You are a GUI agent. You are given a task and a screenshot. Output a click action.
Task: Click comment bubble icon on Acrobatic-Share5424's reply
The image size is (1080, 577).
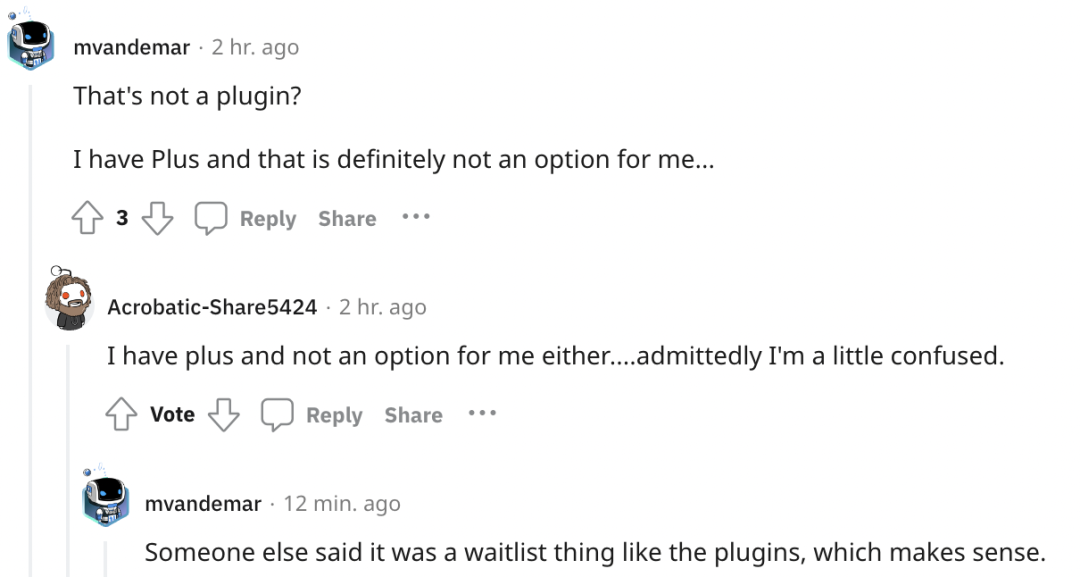(x=277, y=415)
